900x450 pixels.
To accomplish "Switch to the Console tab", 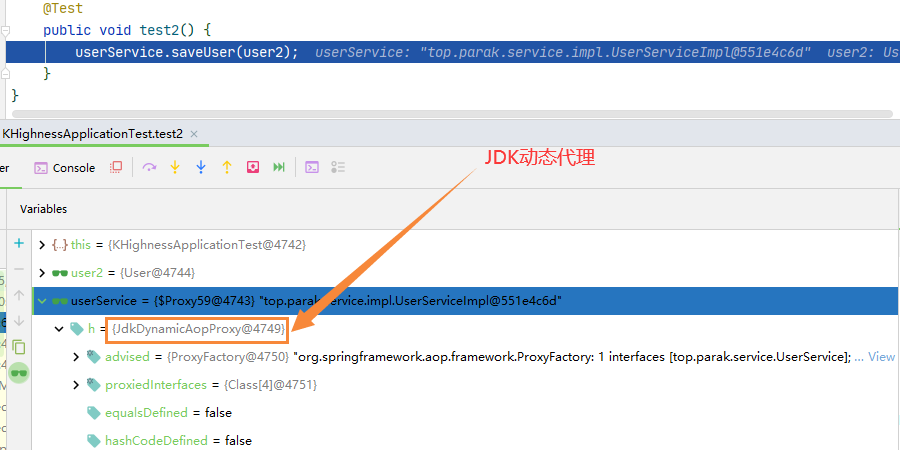I will point(65,168).
